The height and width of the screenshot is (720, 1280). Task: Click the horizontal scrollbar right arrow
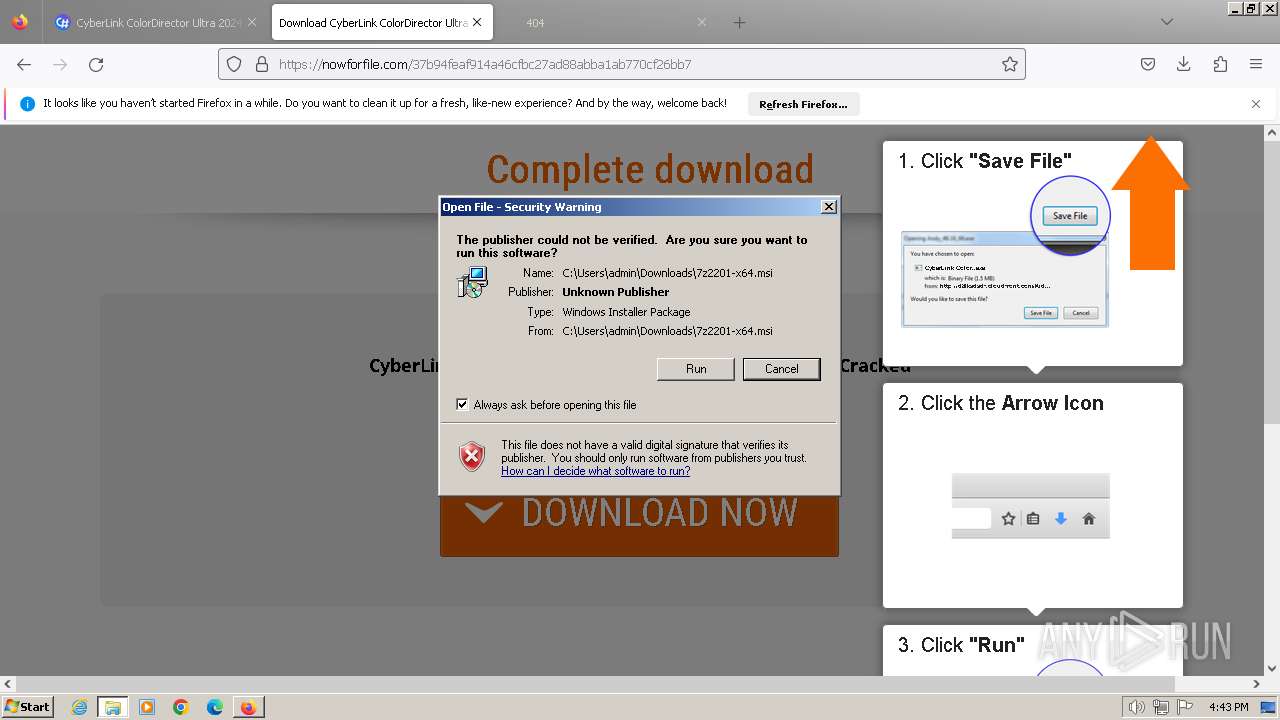click(1256, 684)
